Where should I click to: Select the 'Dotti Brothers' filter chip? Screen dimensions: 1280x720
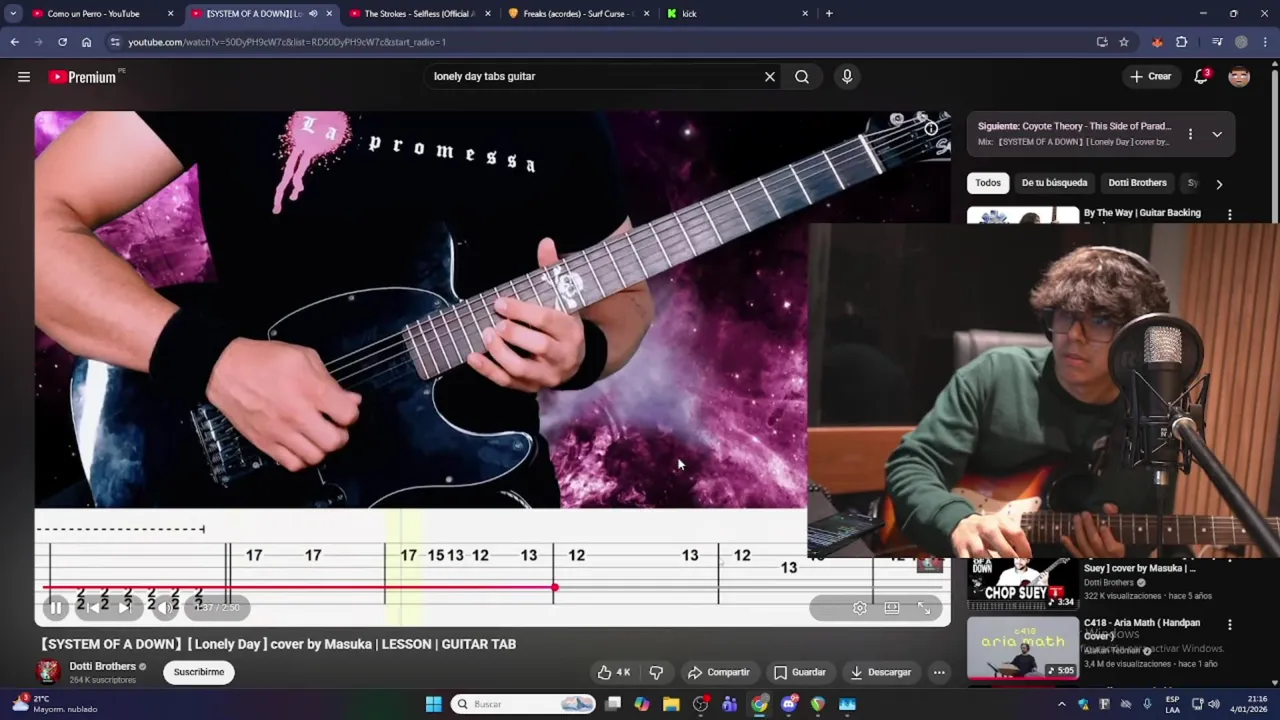(1137, 183)
